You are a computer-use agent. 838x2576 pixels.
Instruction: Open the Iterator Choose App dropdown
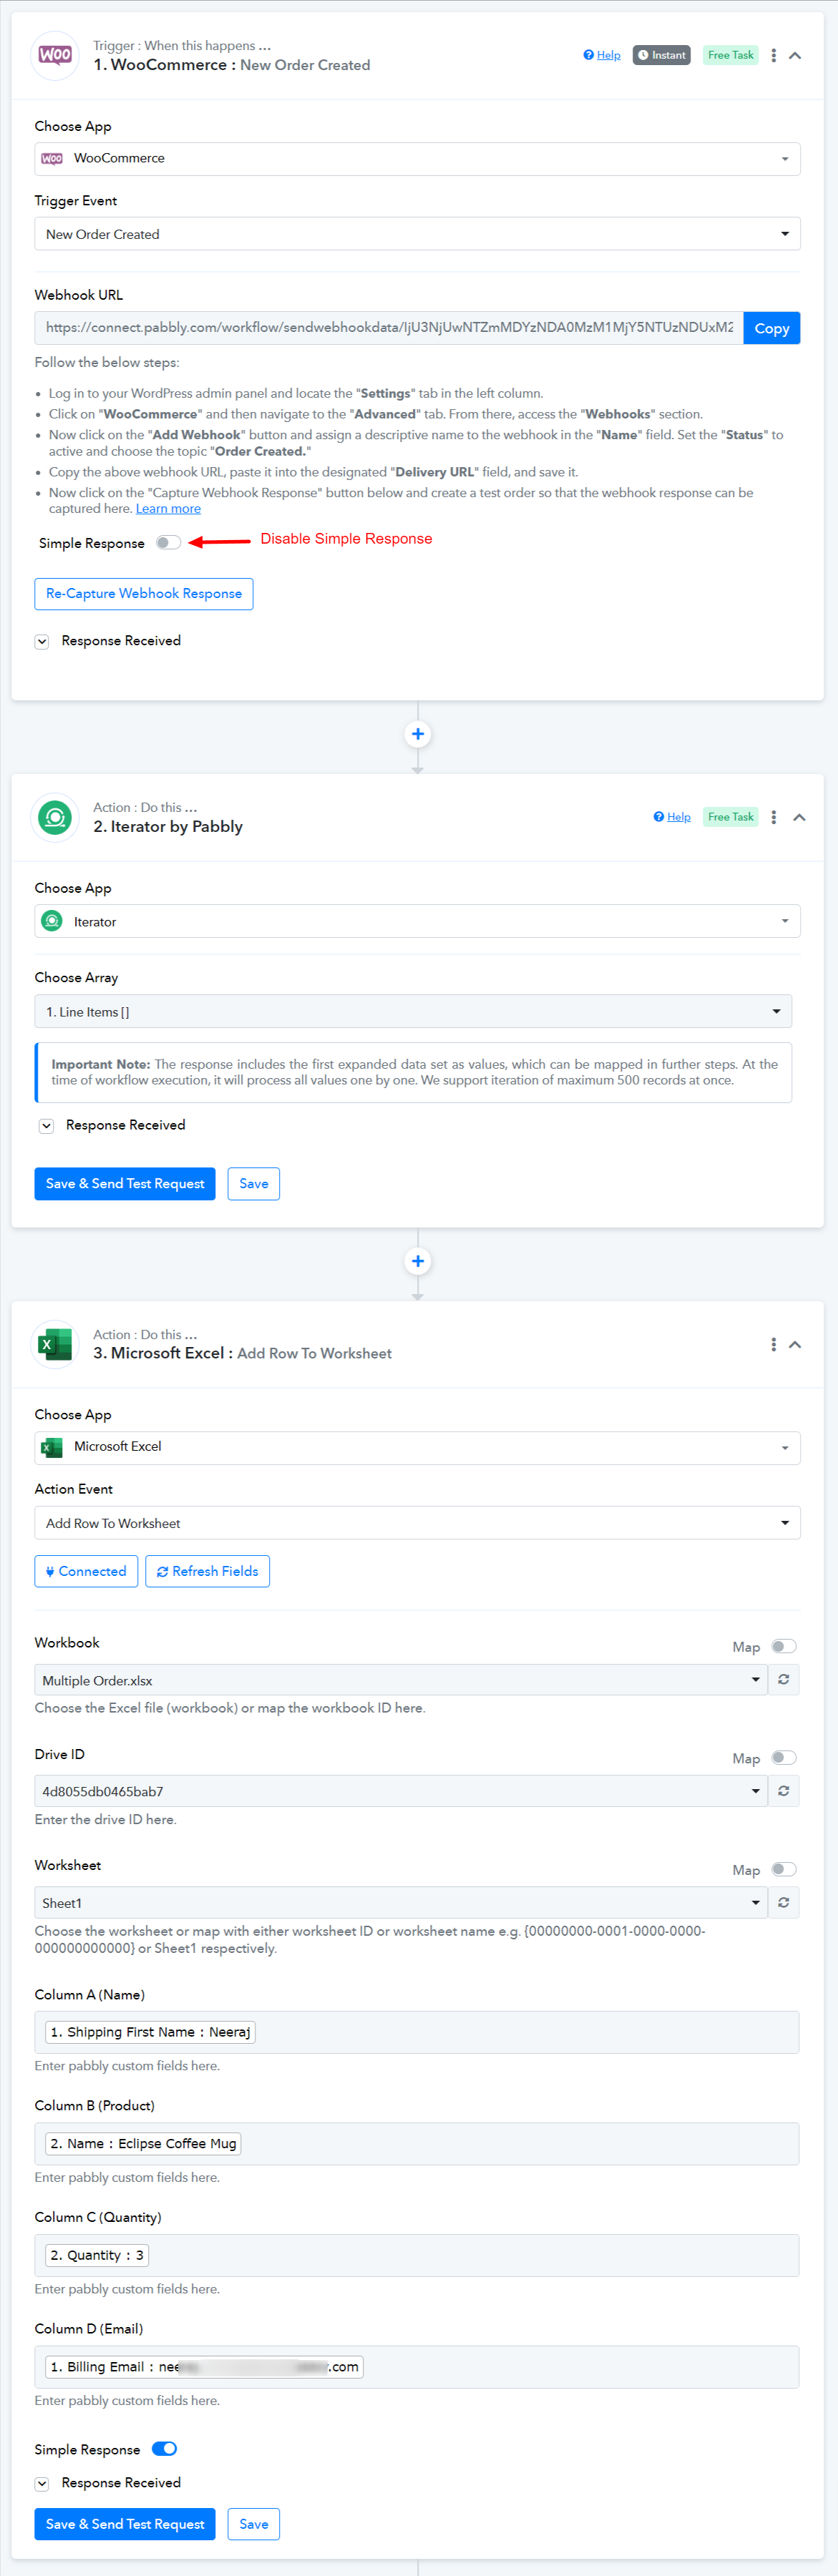click(x=417, y=921)
